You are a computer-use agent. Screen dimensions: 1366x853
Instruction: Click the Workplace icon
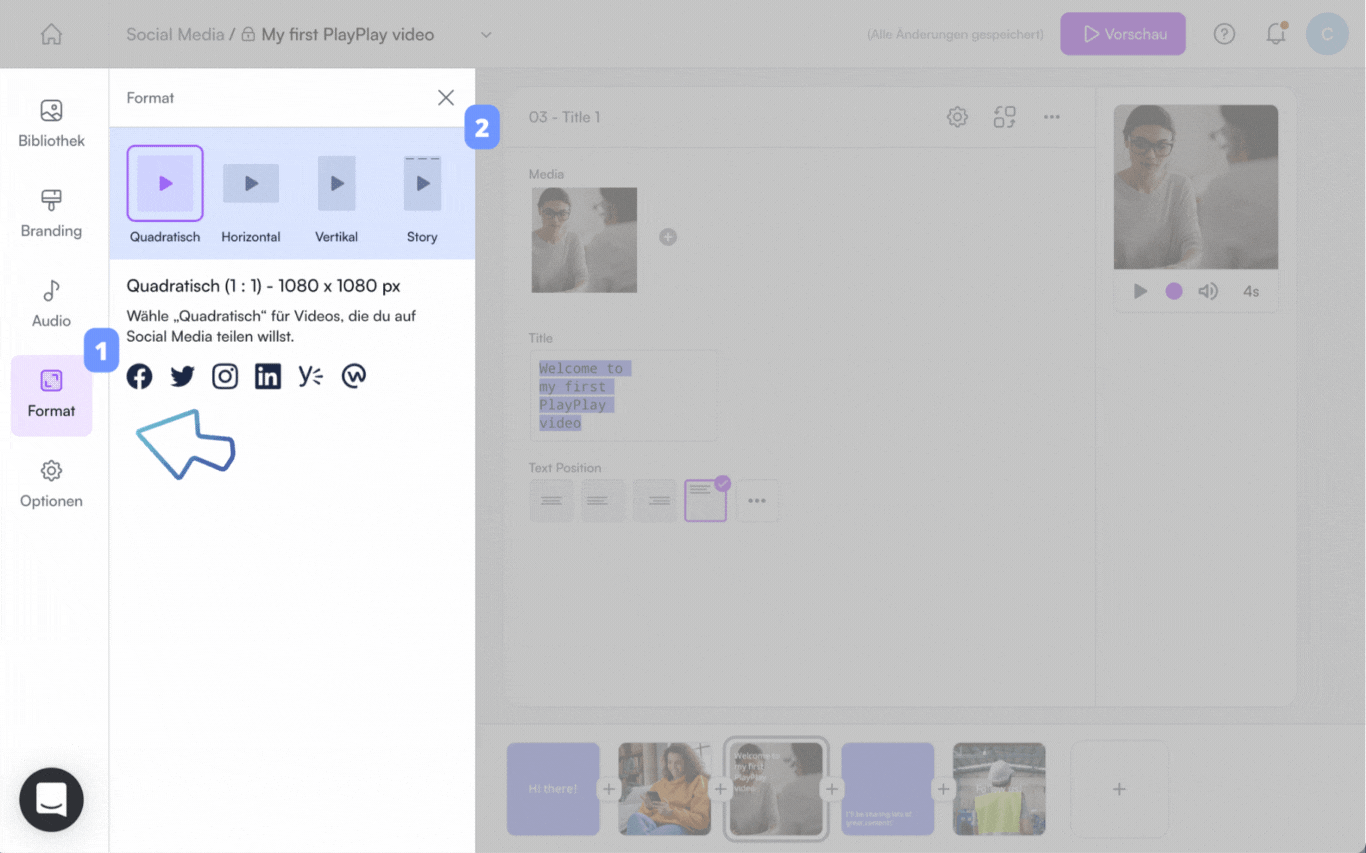point(354,376)
